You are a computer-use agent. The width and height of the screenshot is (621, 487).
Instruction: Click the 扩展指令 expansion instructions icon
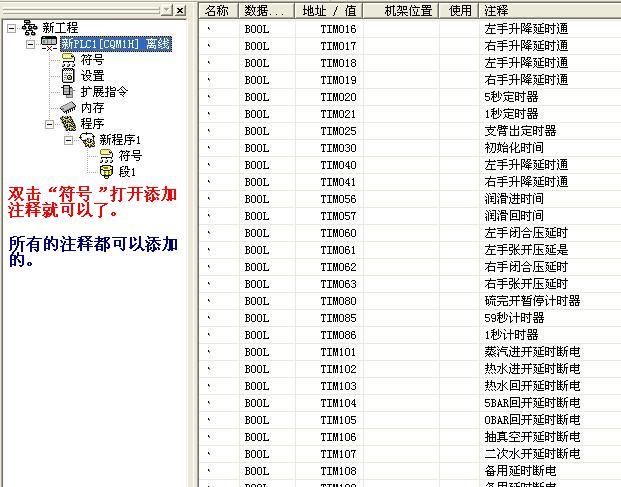click(68, 92)
